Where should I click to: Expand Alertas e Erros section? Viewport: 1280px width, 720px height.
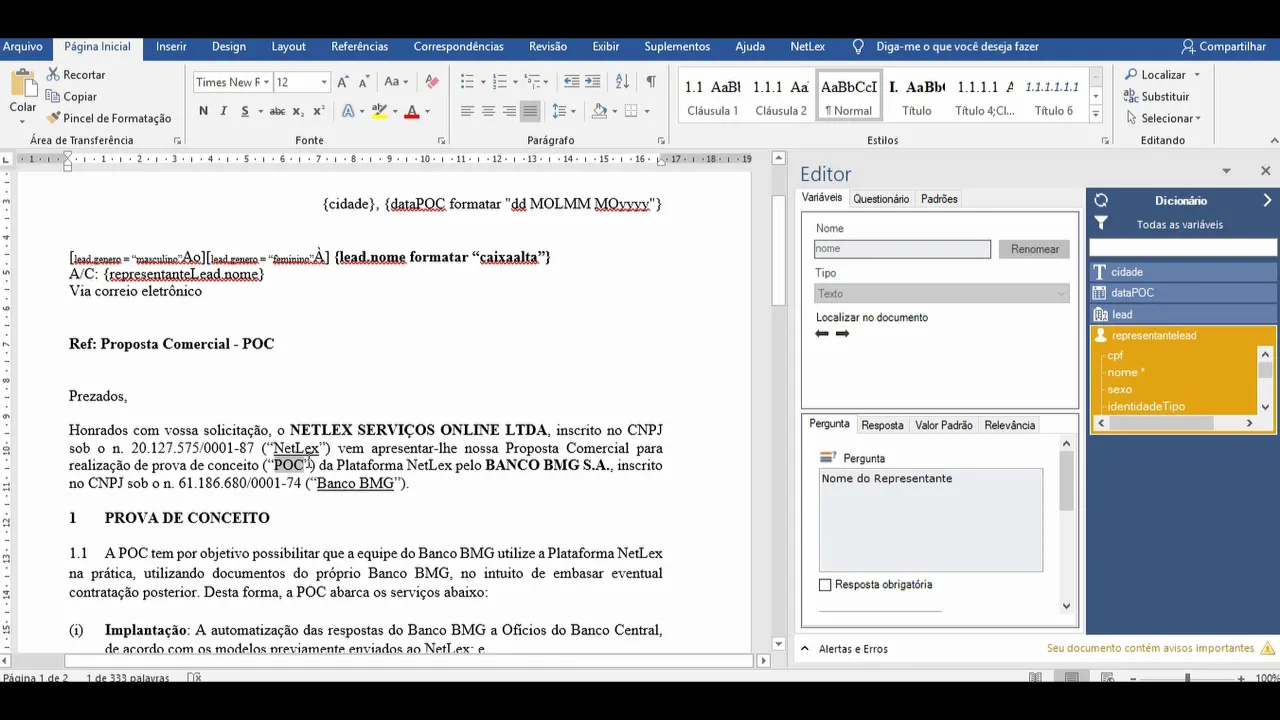click(x=843, y=649)
